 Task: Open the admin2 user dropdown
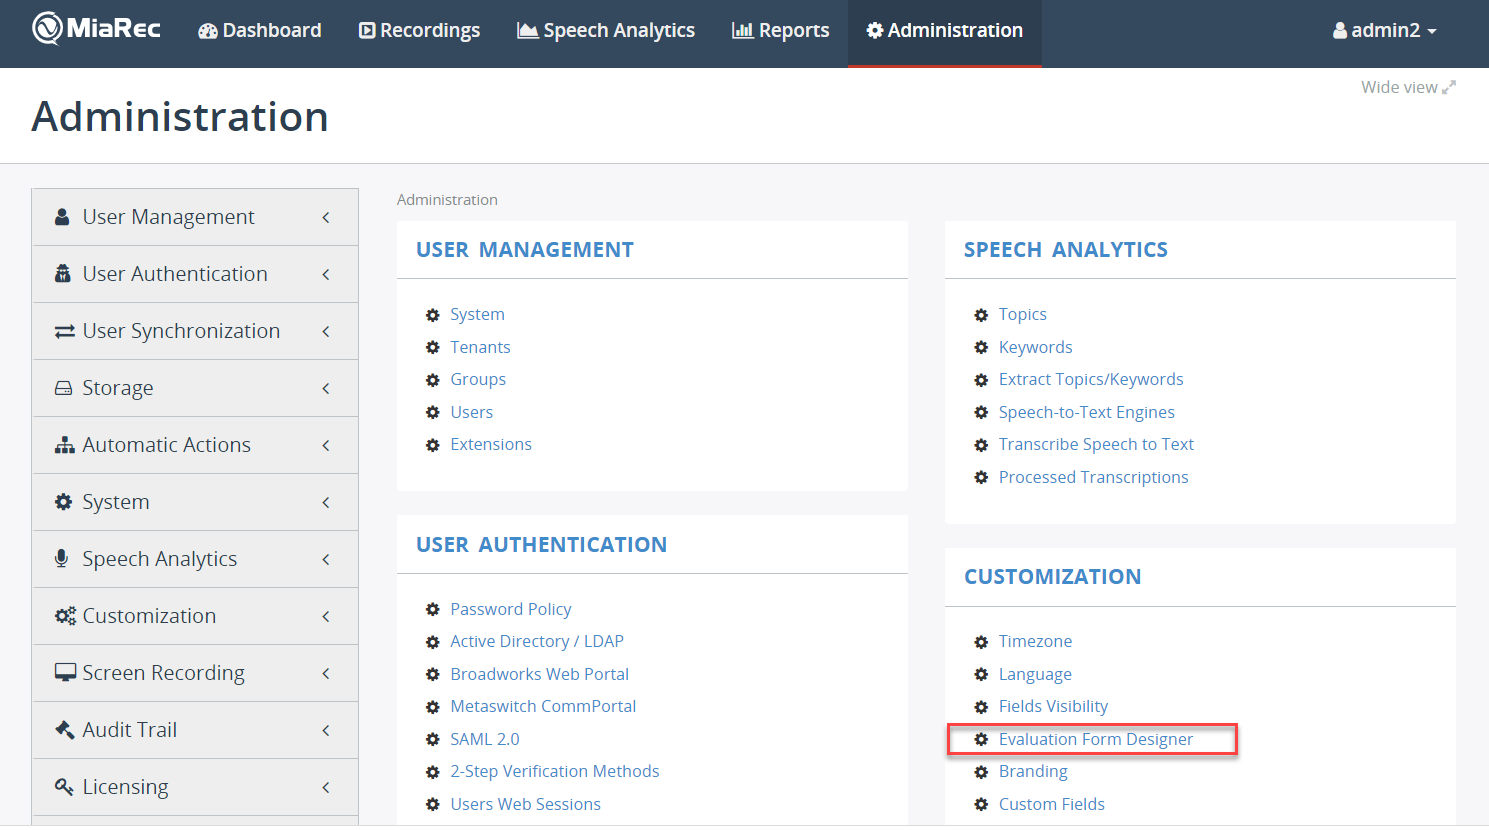point(1384,31)
